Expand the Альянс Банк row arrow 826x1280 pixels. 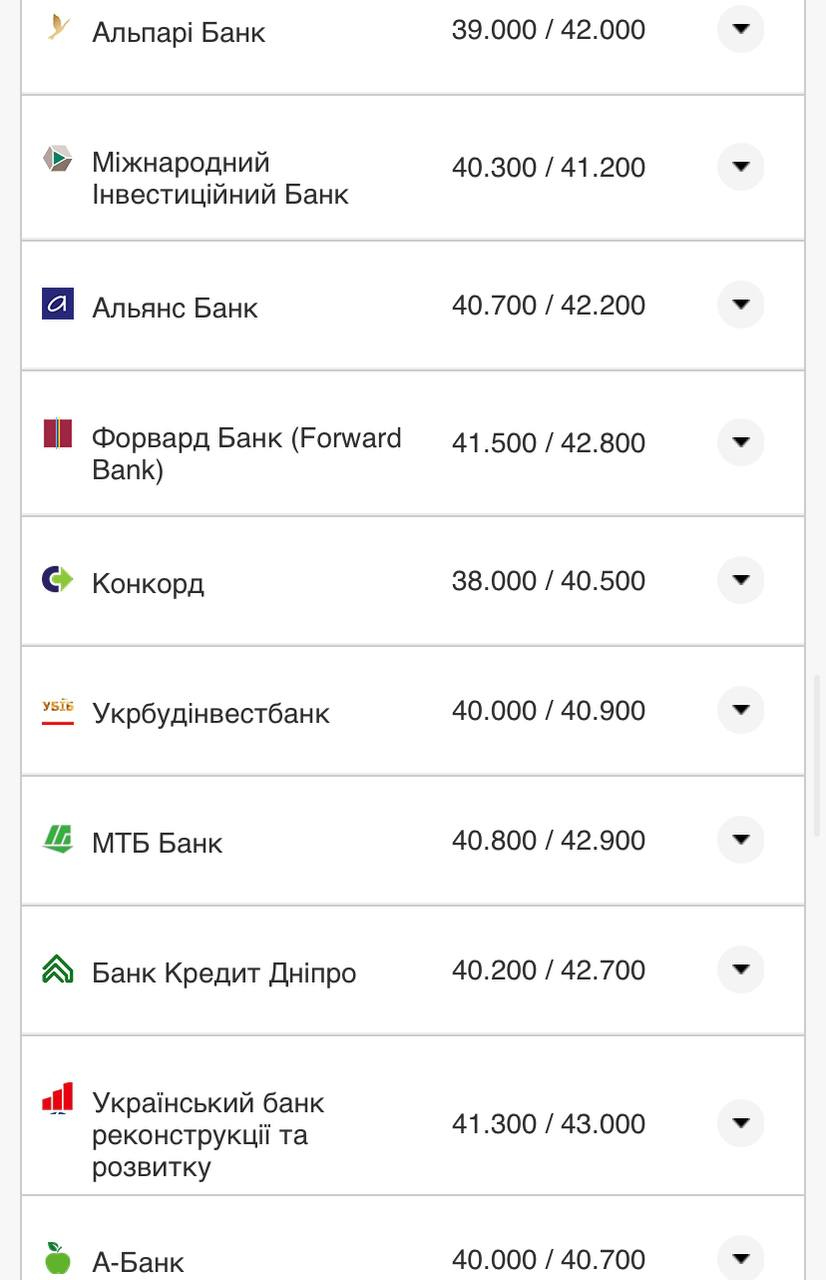[x=741, y=304]
